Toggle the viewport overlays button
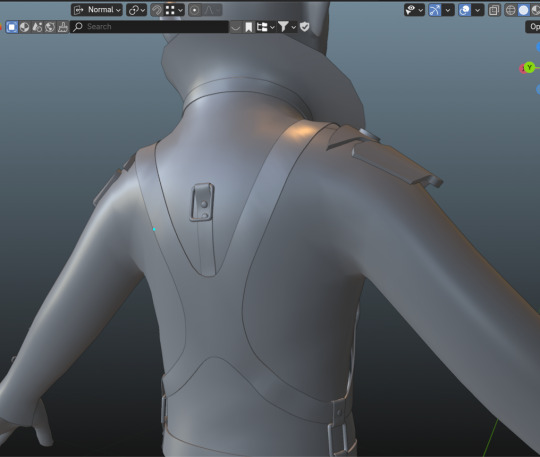 tap(465, 10)
